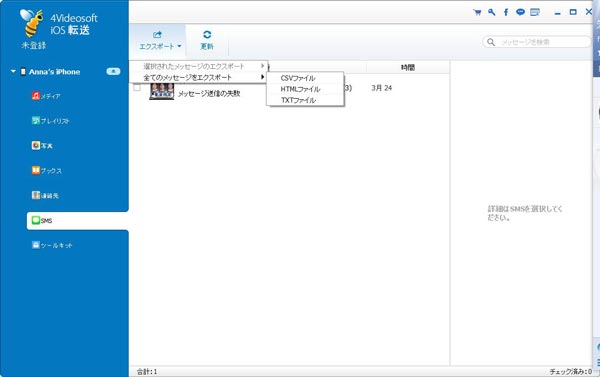600x377 pixels.
Task: Click the チェック済み:0 status text
Action: [571, 372]
